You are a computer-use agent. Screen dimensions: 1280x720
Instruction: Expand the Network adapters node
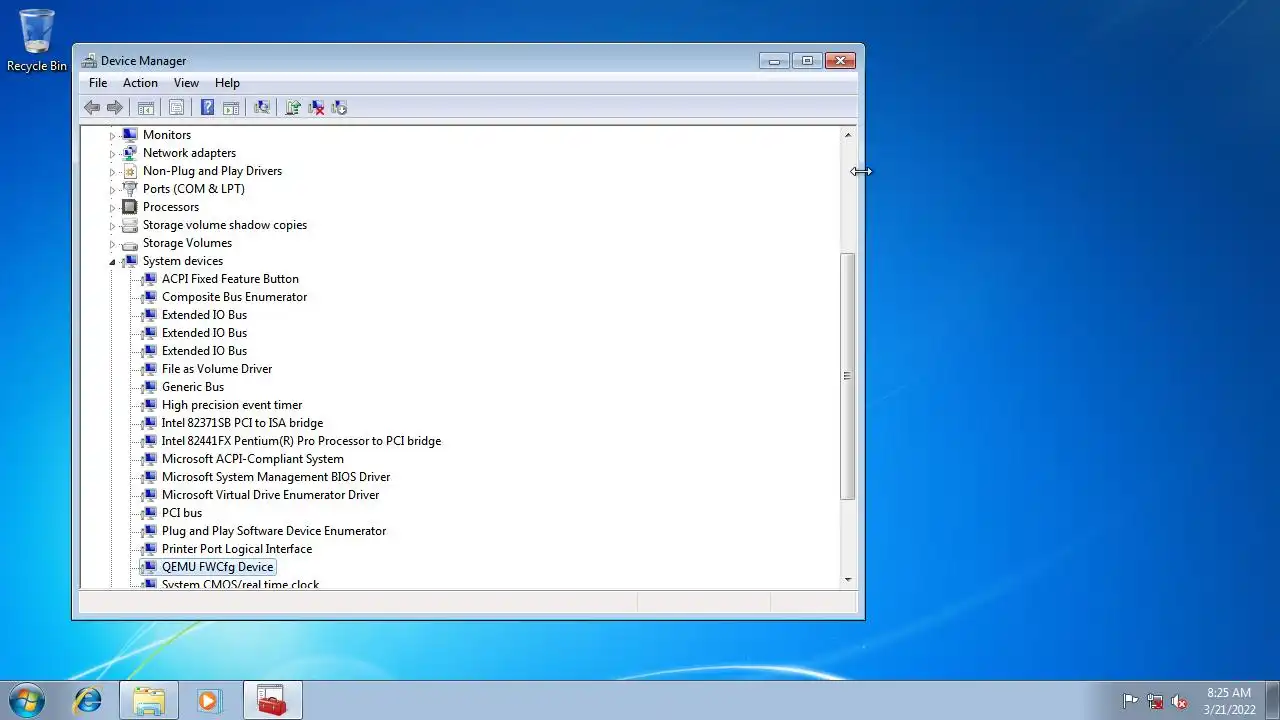point(113,154)
